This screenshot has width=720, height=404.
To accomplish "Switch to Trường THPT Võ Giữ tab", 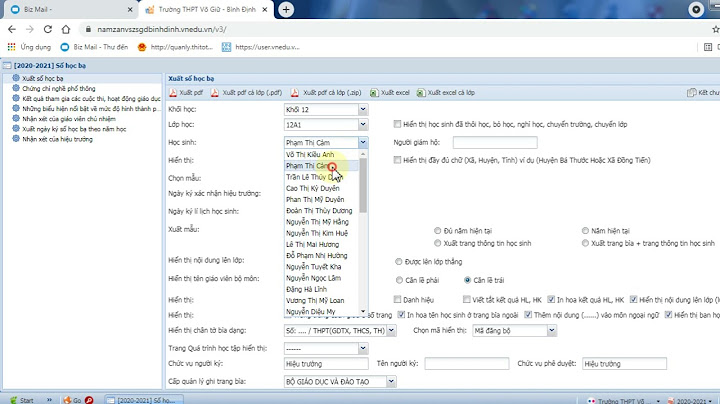I will click(207, 9).
